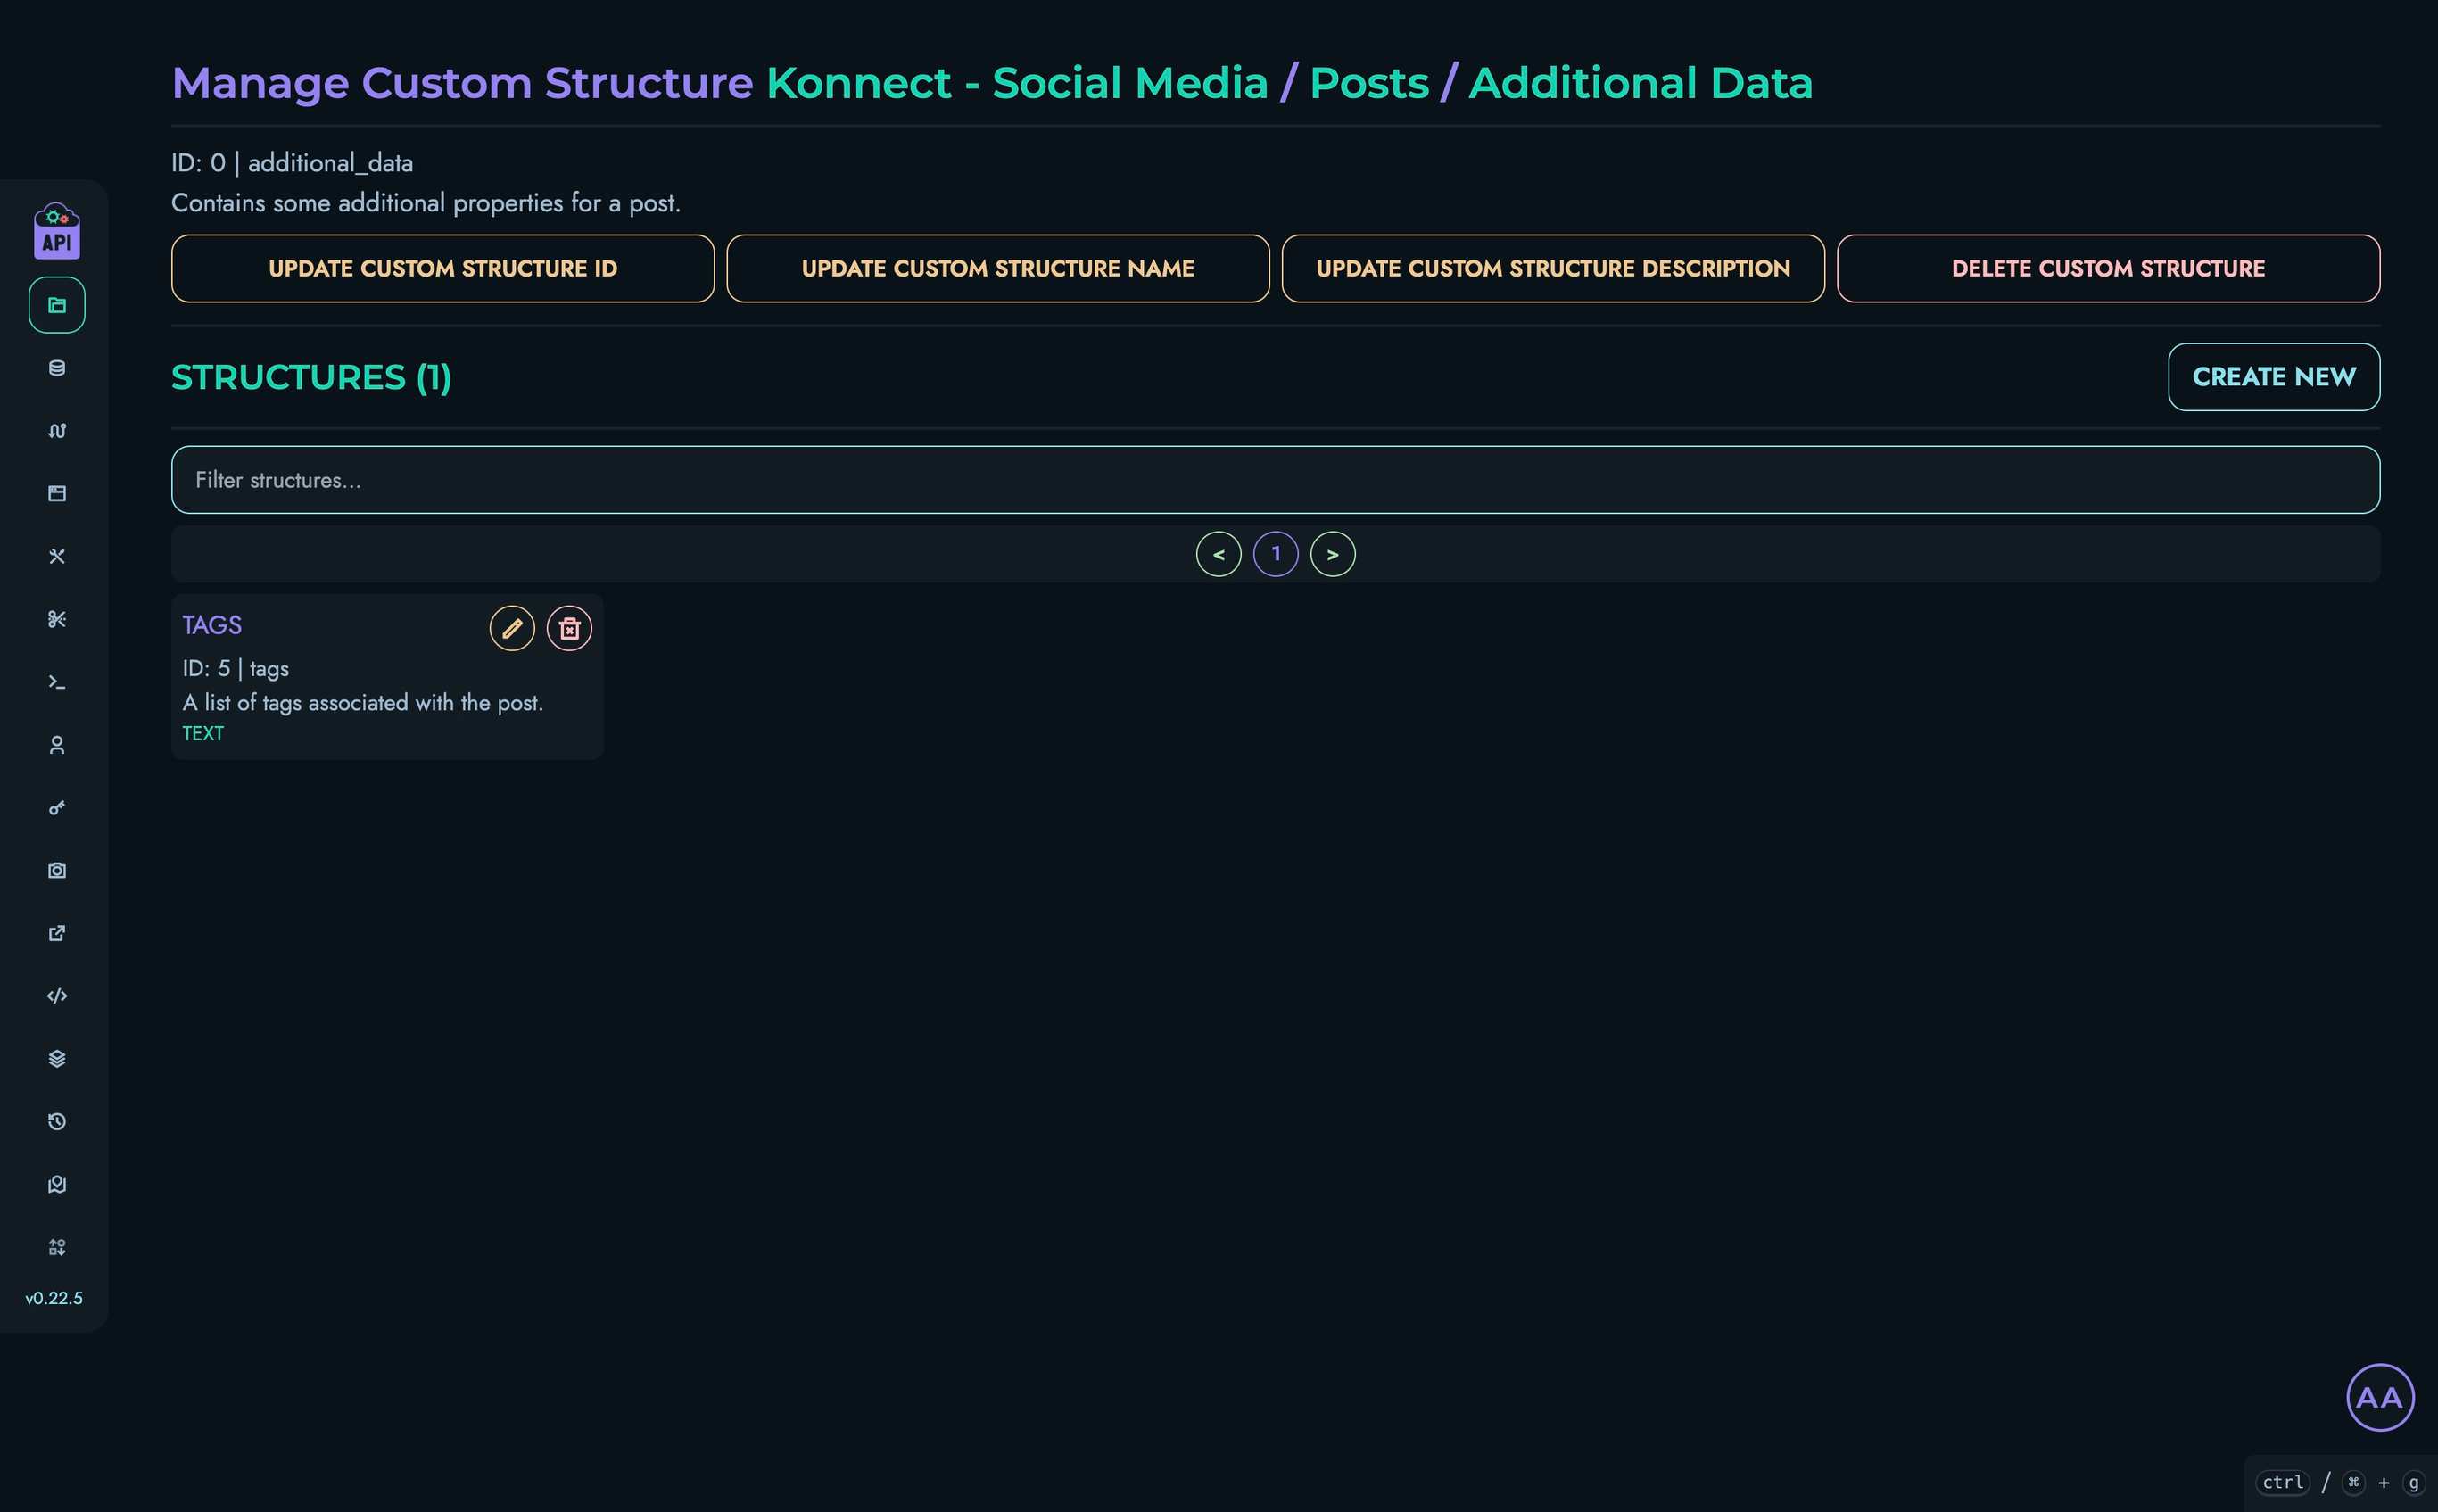
Task: Open the history clock sidebar icon
Action: pyautogui.click(x=57, y=1122)
